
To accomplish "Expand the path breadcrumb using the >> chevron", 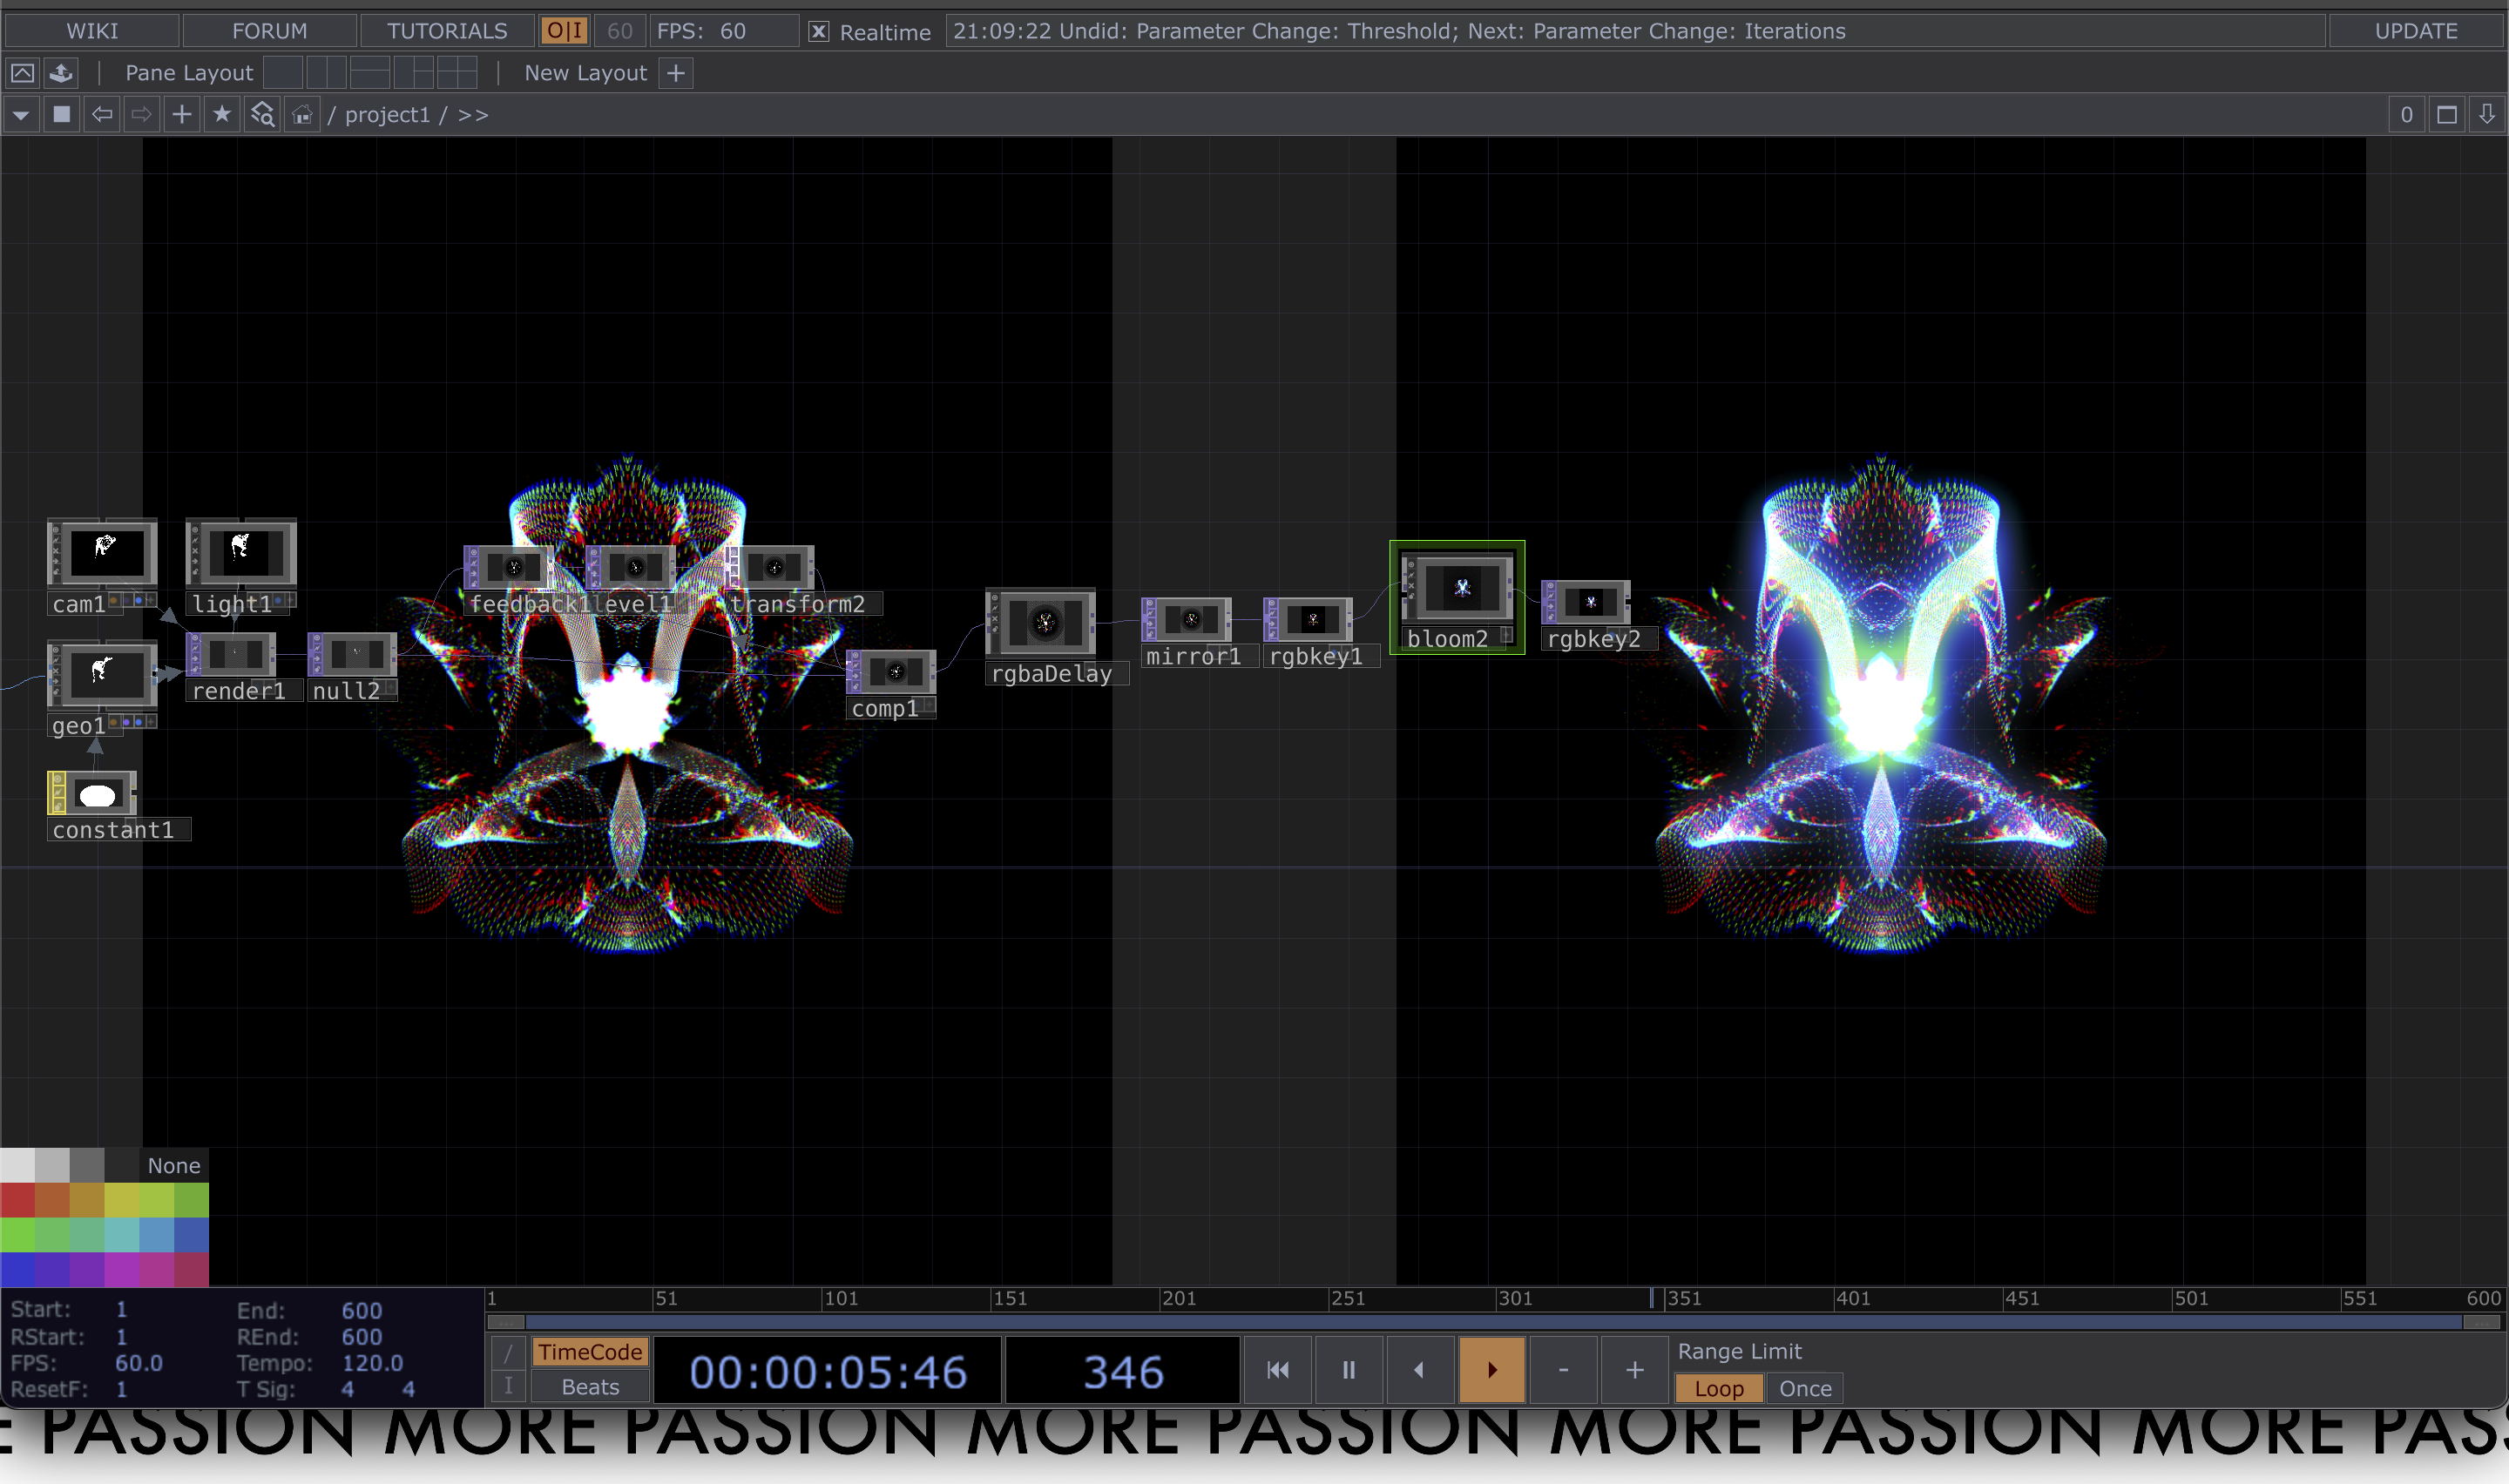I will point(475,114).
